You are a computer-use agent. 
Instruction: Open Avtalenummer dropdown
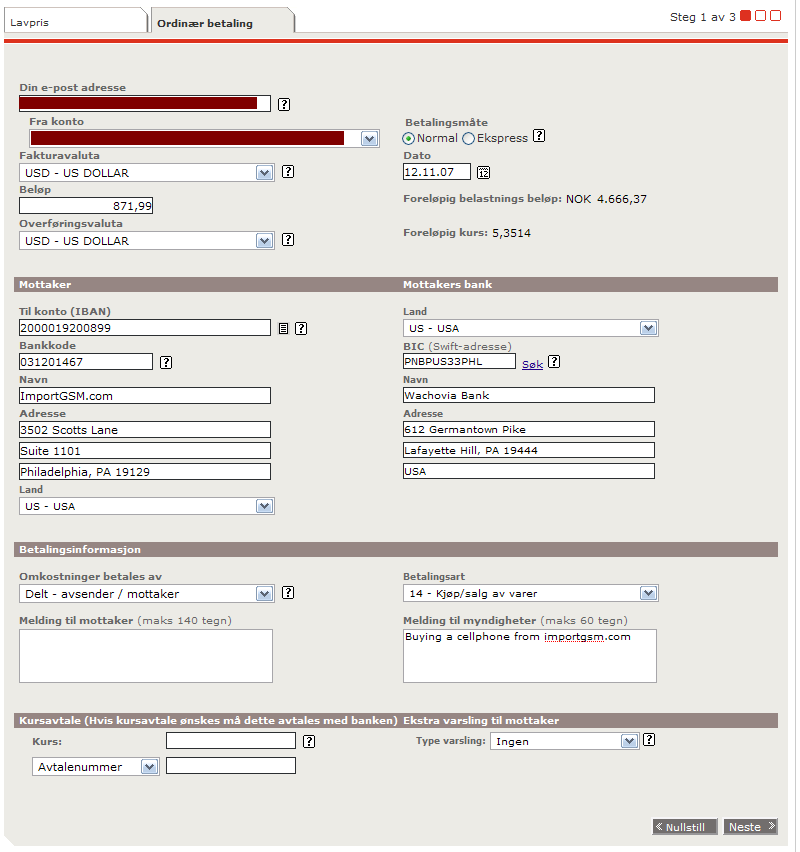(149, 767)
